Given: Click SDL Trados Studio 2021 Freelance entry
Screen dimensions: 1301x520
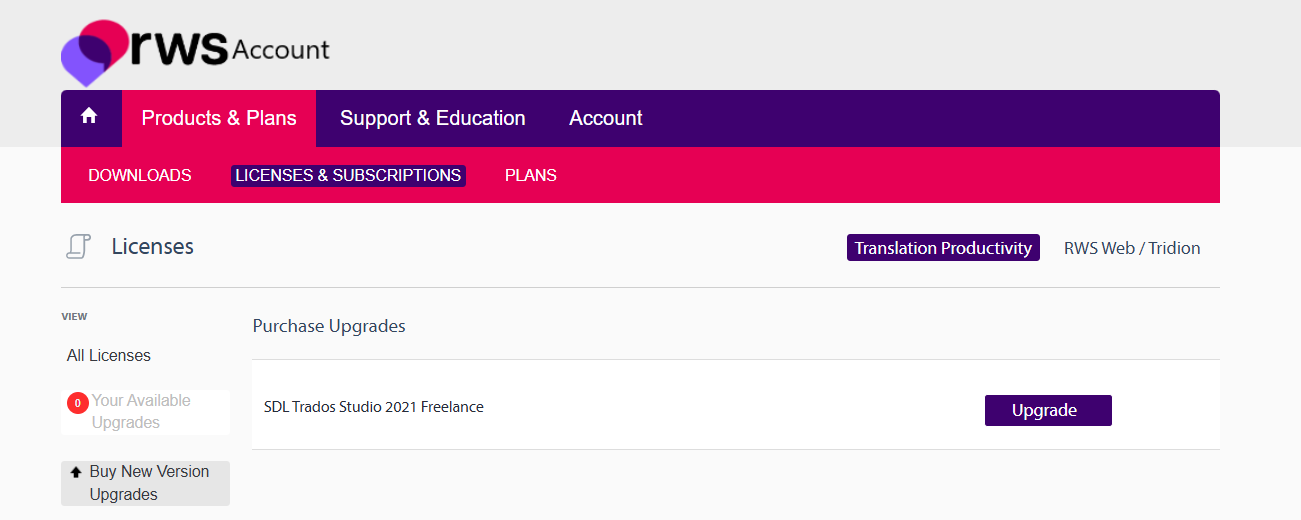Looking at the screenshot, I should coord(373,407).
